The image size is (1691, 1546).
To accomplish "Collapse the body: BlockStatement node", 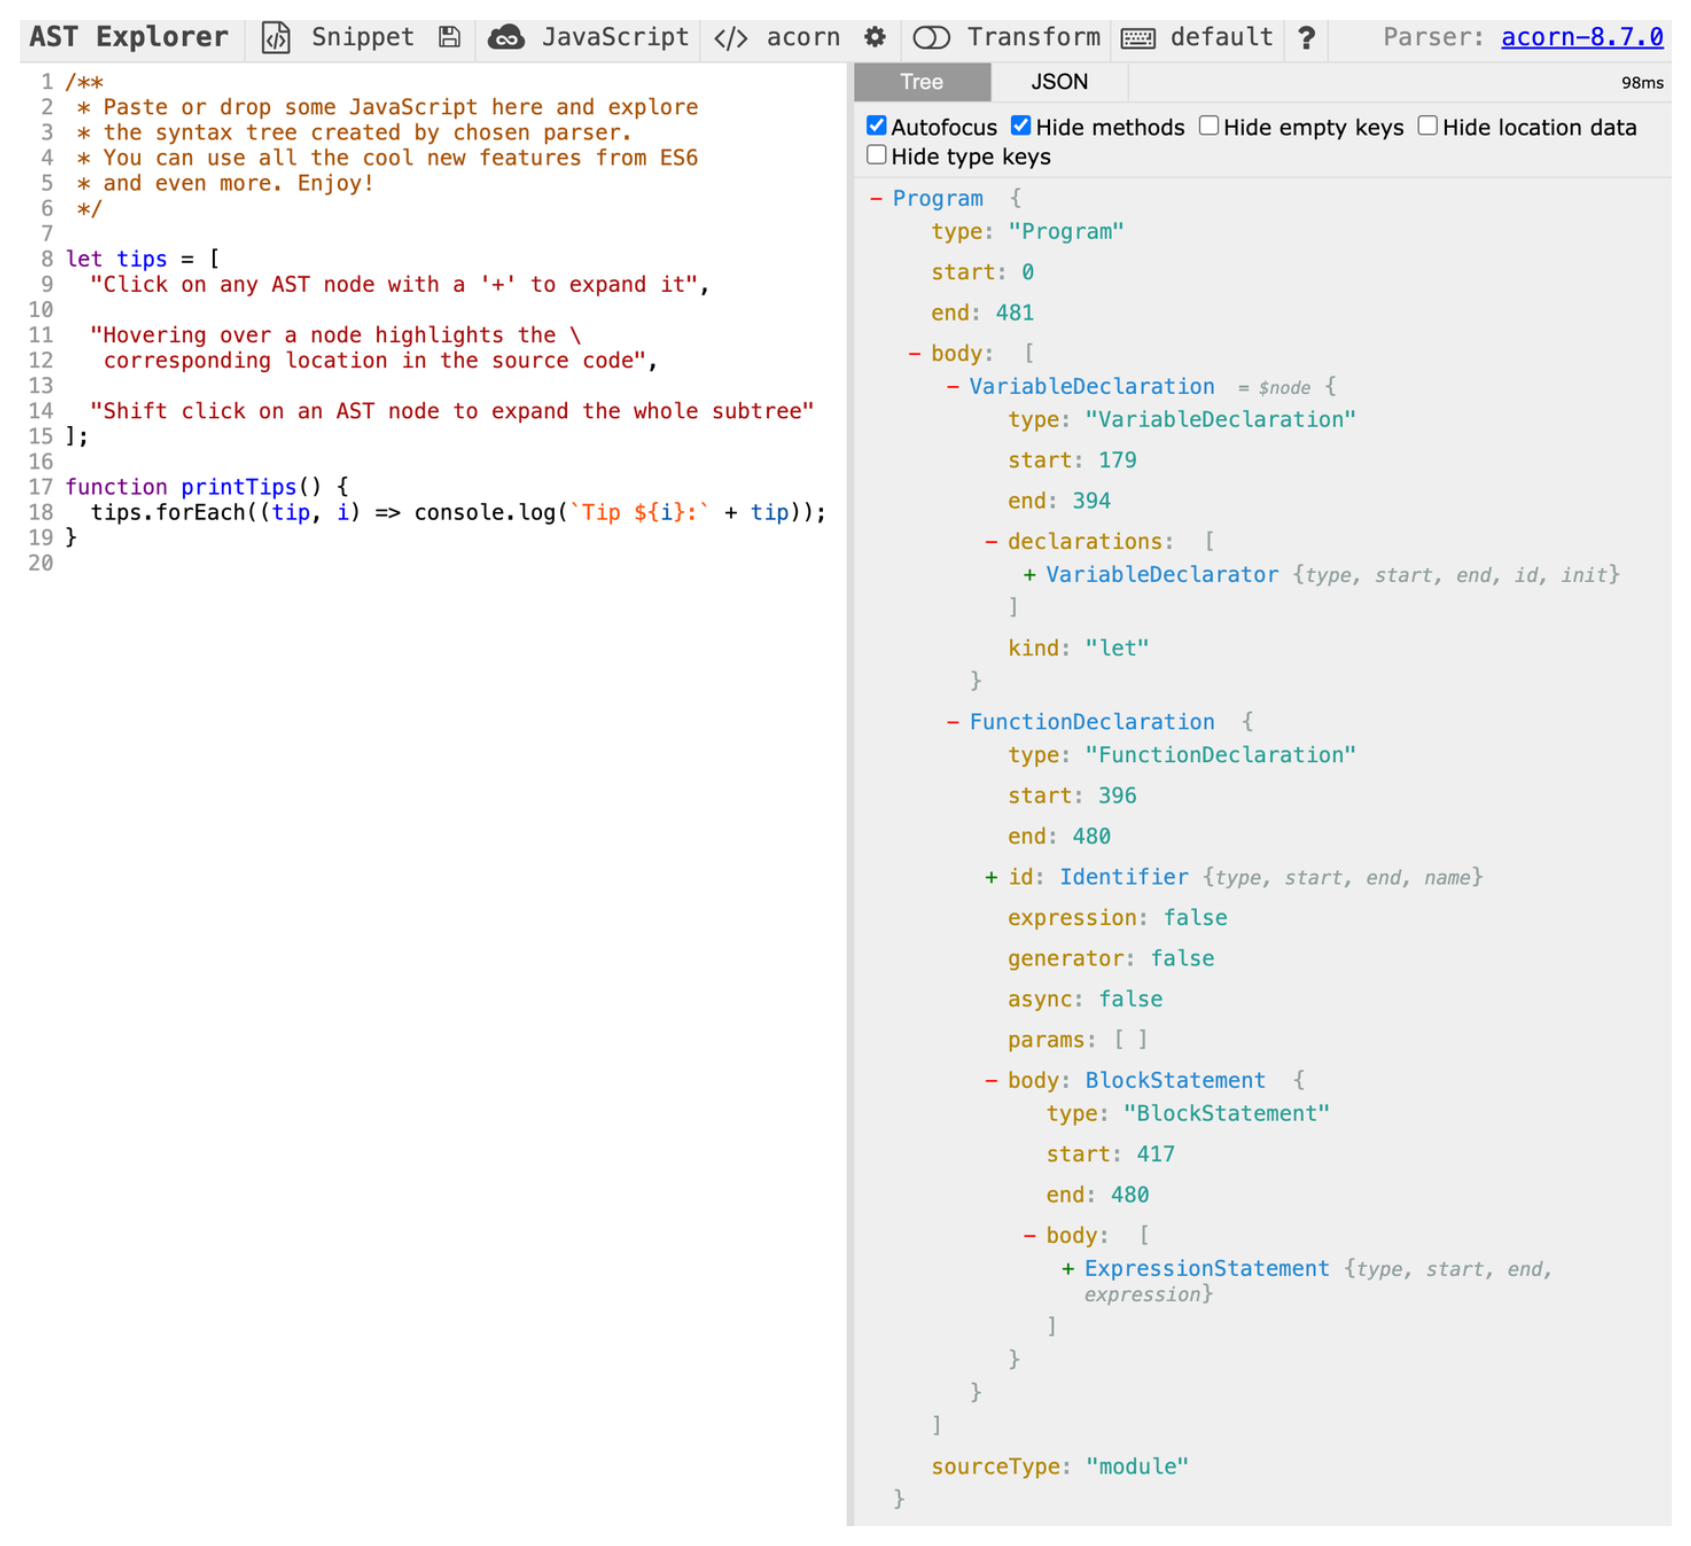I will 991,1080.
